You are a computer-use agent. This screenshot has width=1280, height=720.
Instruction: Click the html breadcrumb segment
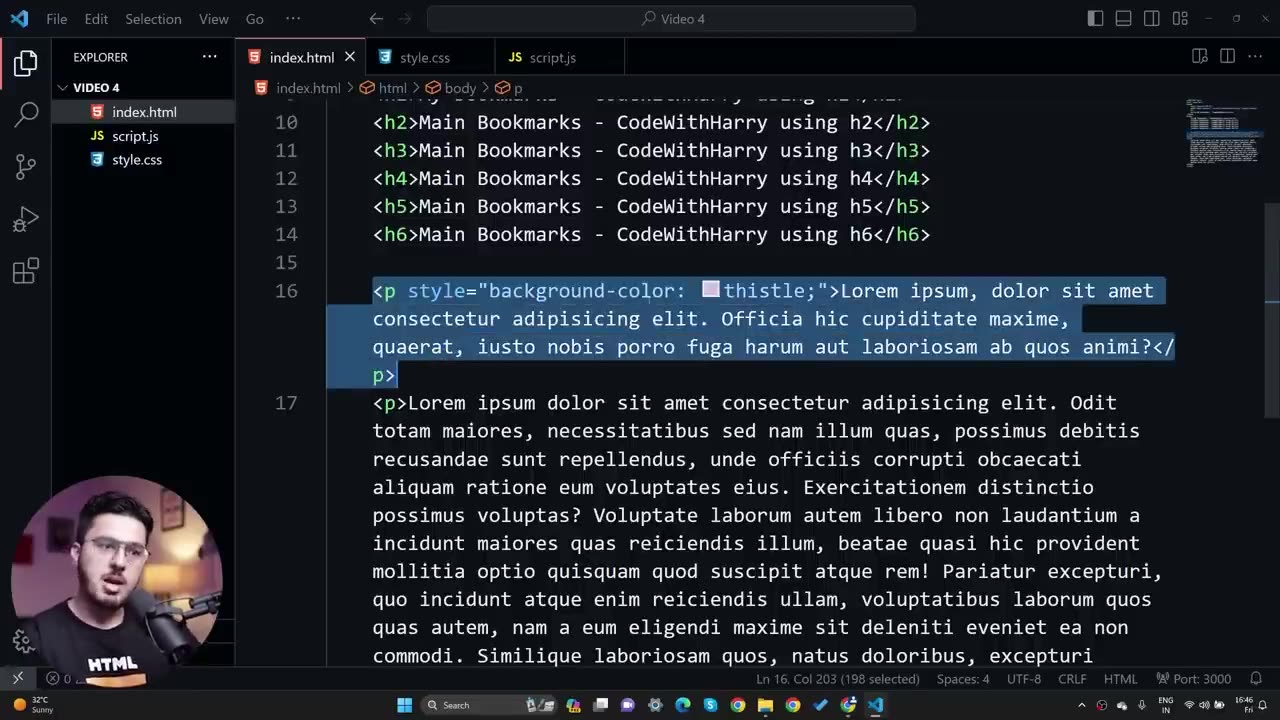384,88
